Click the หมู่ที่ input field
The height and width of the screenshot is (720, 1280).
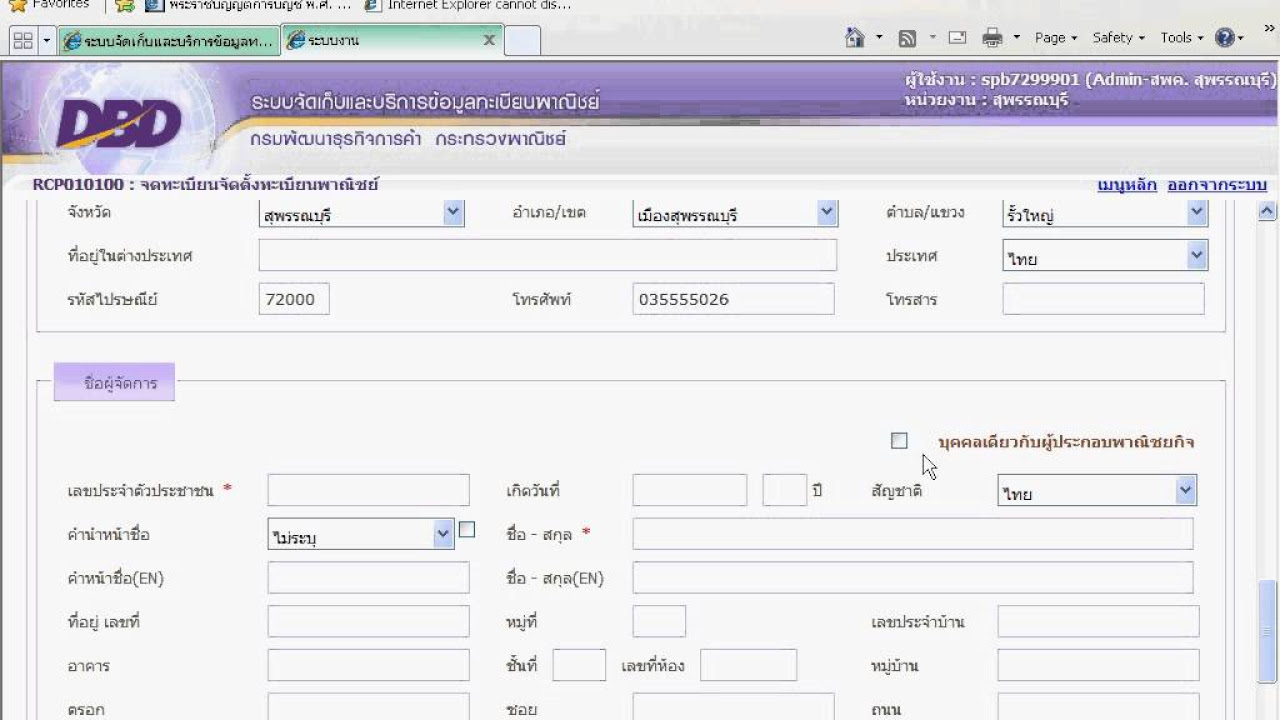[659, 621]
